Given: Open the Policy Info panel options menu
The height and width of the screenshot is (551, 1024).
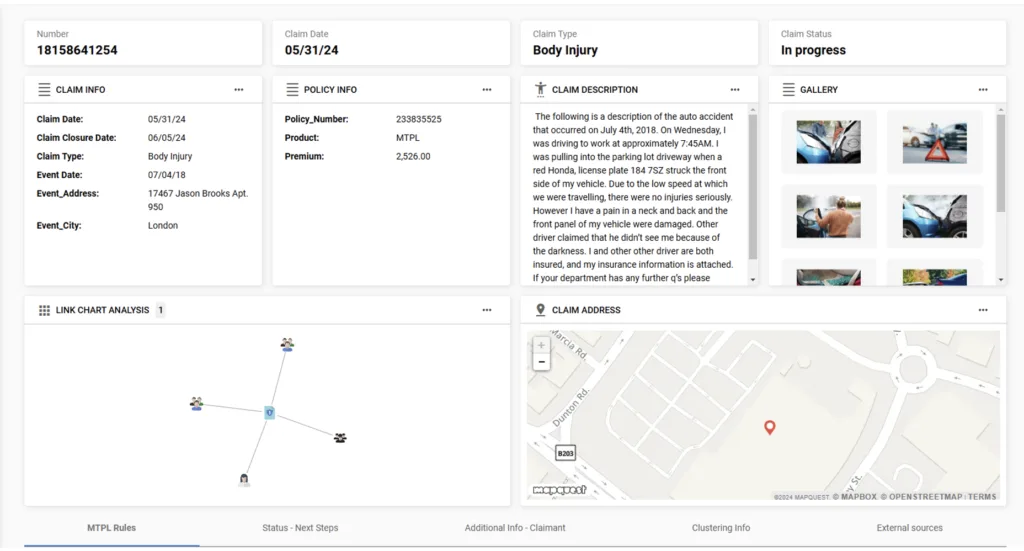Looking at the screenshot, I should (487, 89).
